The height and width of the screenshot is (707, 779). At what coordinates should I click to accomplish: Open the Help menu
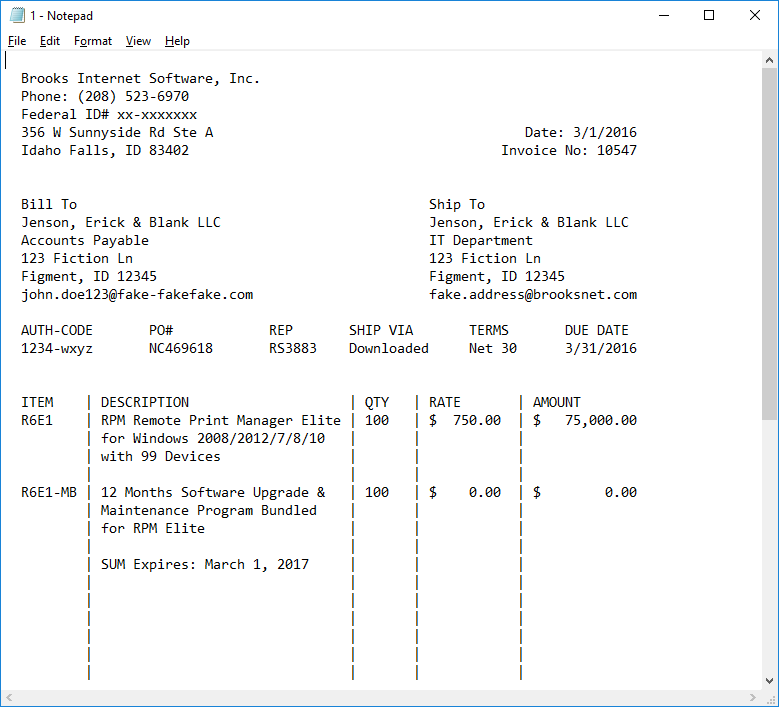(x=177, y=41)
